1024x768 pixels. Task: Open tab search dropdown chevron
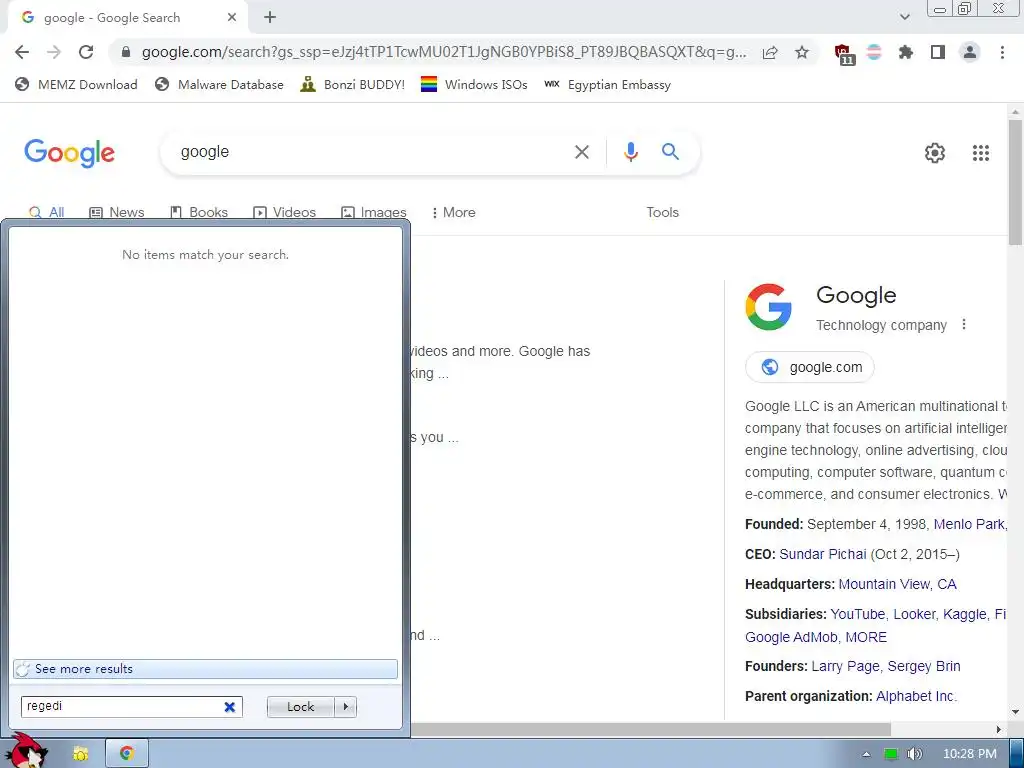904,17
